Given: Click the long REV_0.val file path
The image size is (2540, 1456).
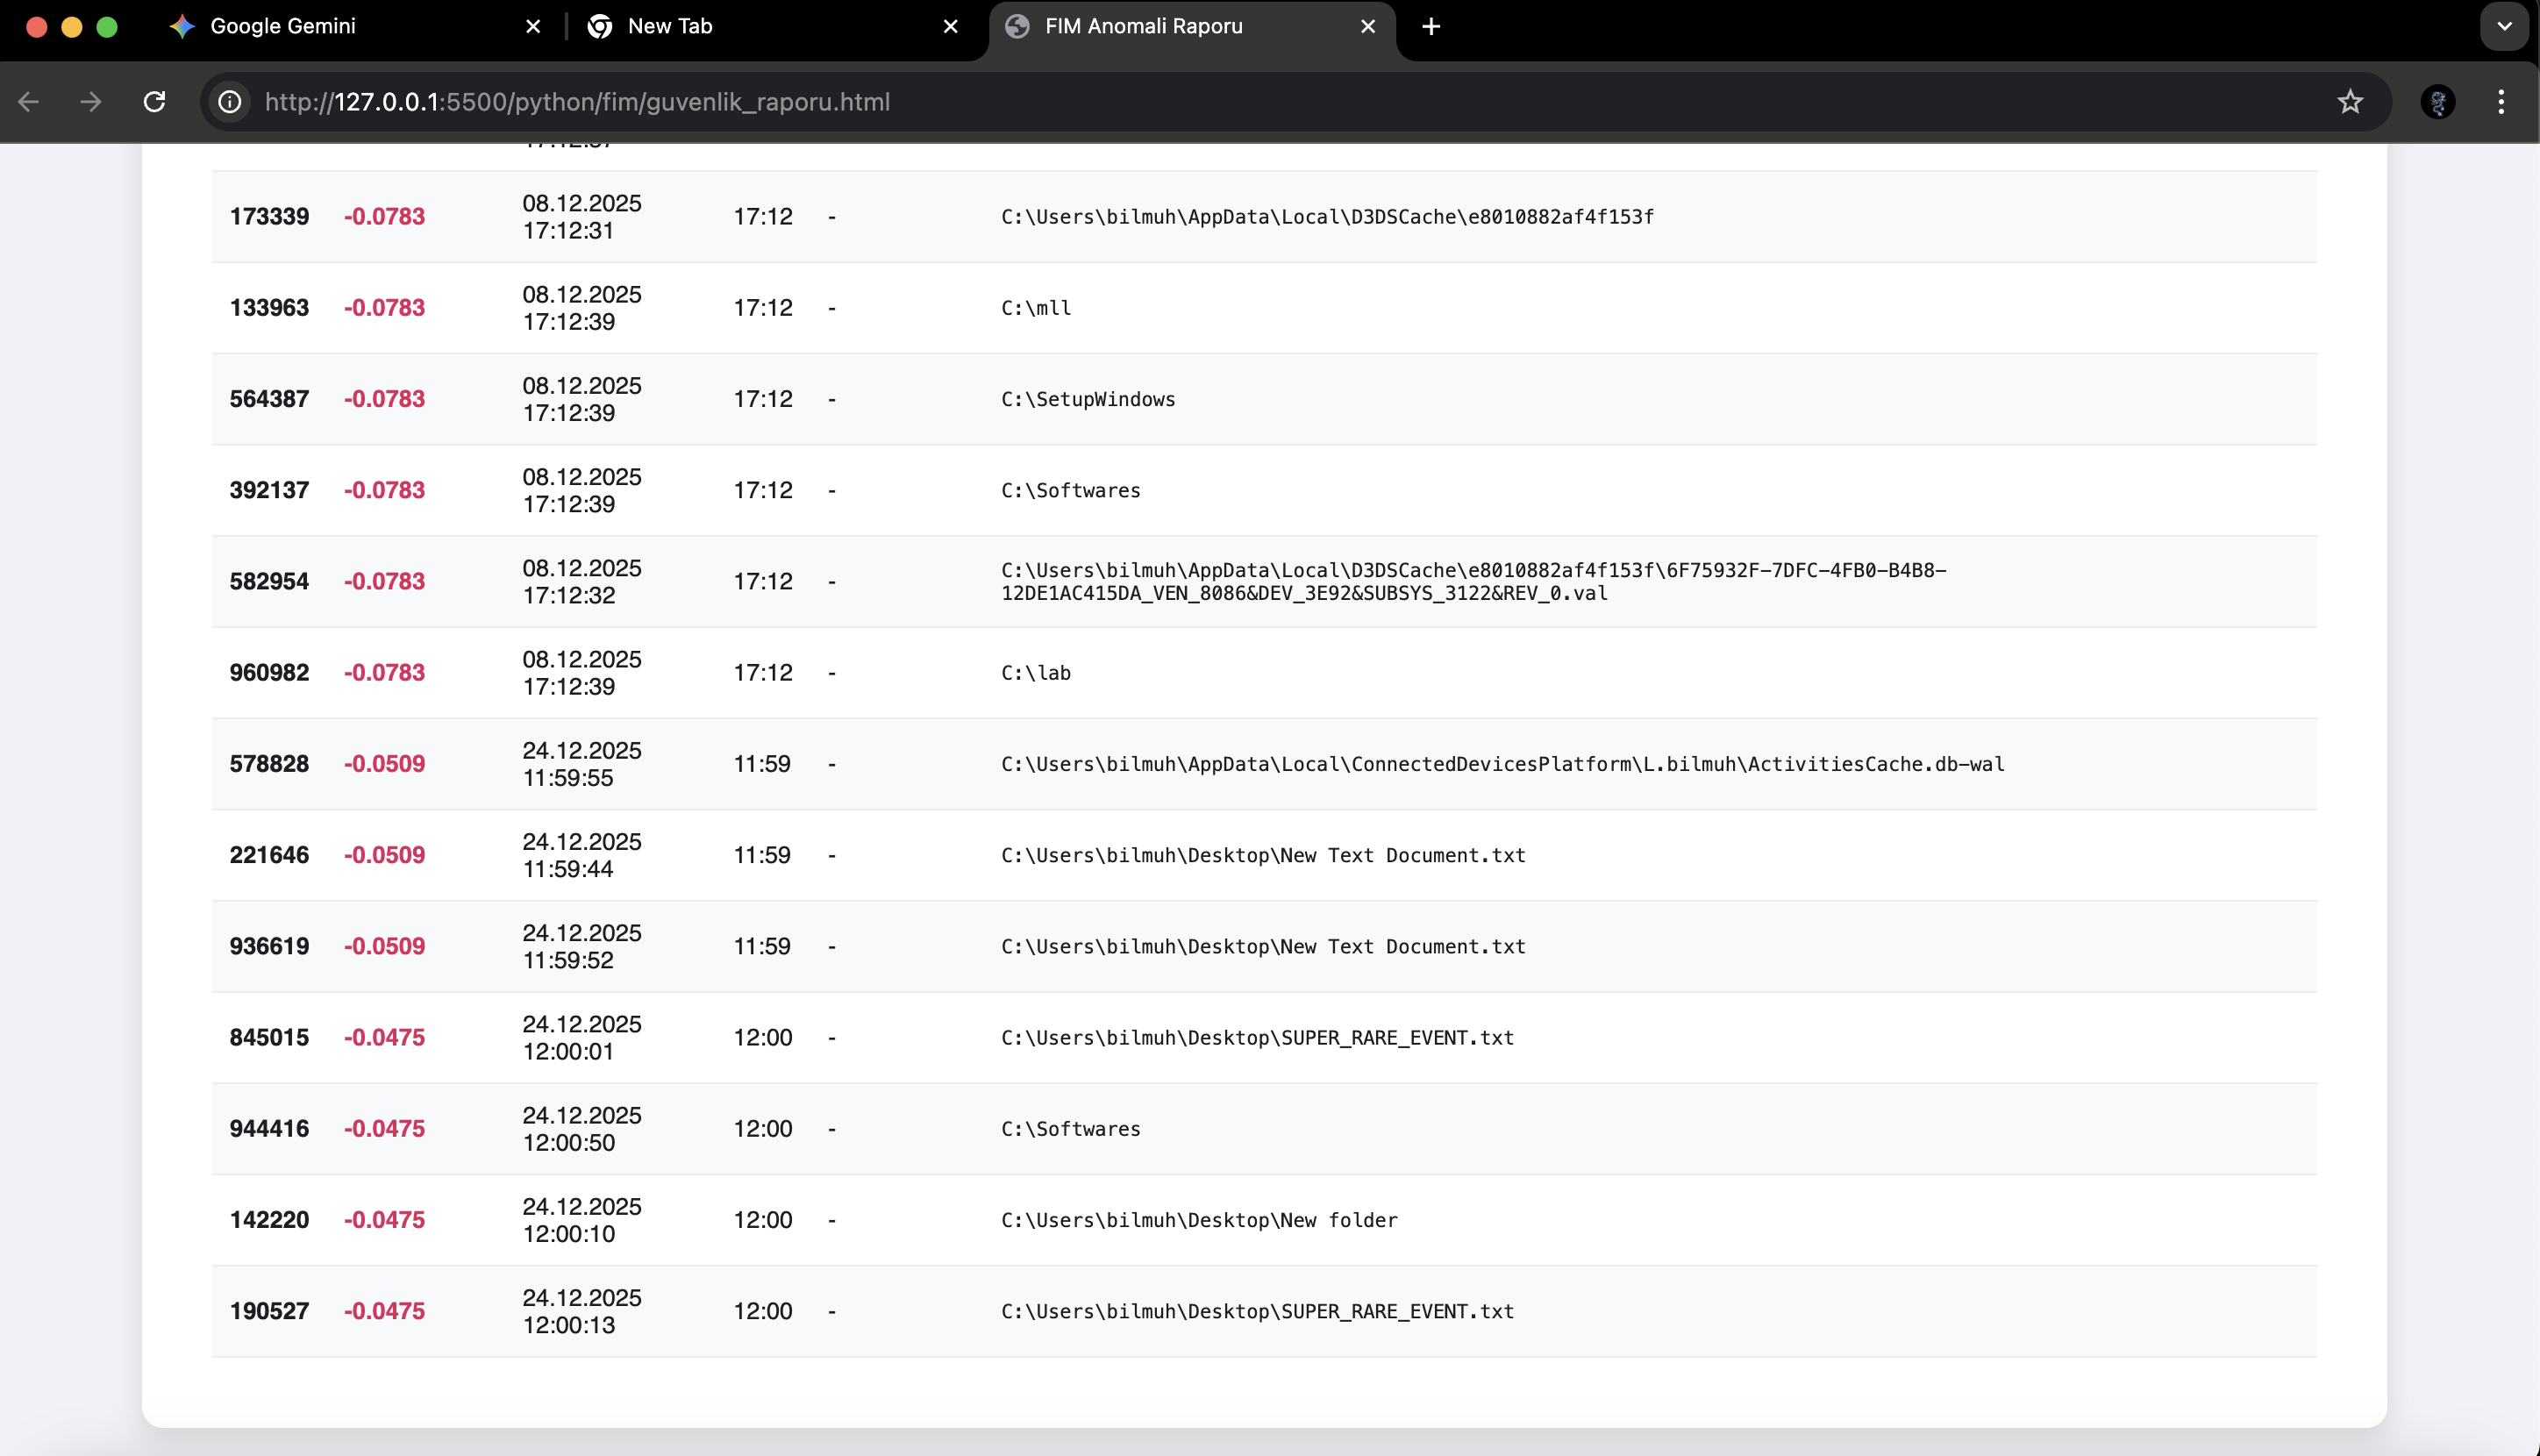Looking at the screenshot, I should click(x=1474, y=582).
